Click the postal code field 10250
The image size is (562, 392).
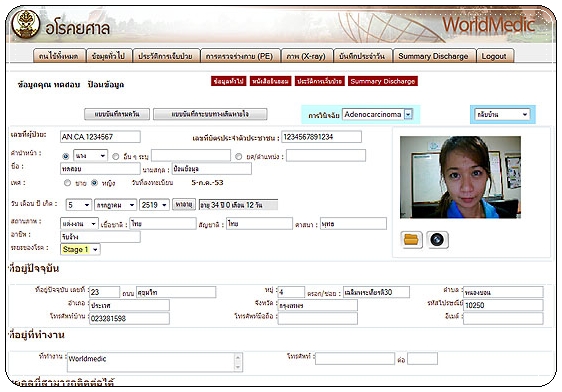coord(503,305)
